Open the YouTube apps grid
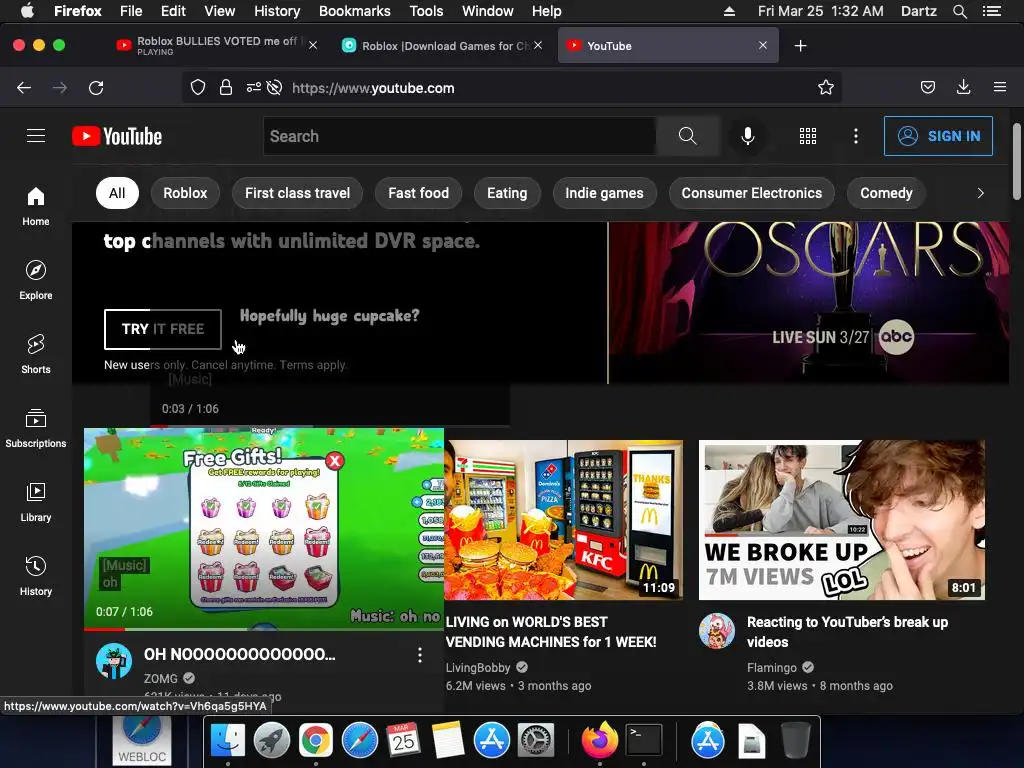This screenshot has height=768, width=1024. point(808,136)
